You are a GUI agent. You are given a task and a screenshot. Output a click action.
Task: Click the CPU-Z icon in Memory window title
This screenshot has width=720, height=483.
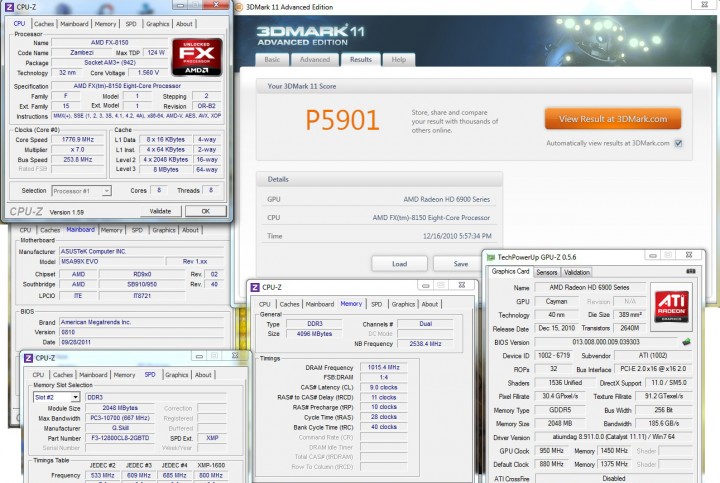(x=255, y=287)
